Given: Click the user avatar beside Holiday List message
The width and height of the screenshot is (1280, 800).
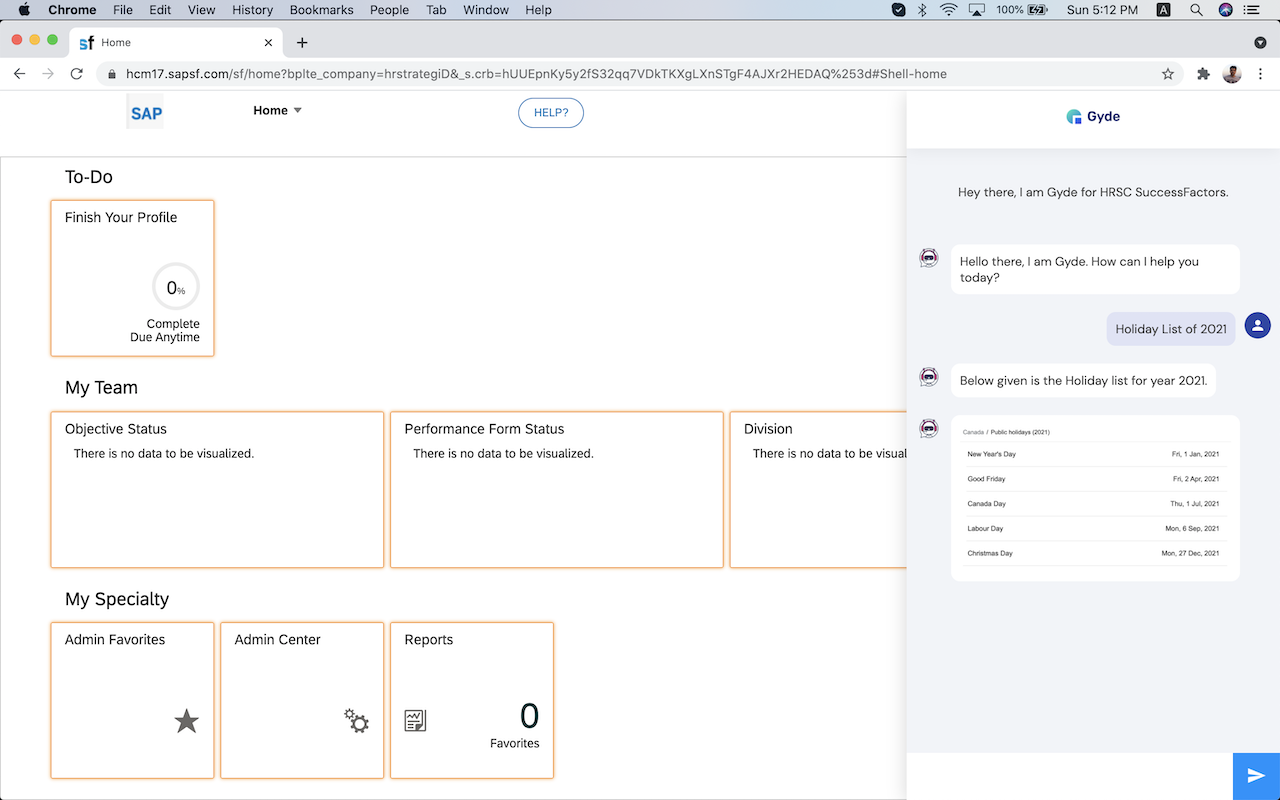Looking at the screenshot, I should click(1258, 325).
